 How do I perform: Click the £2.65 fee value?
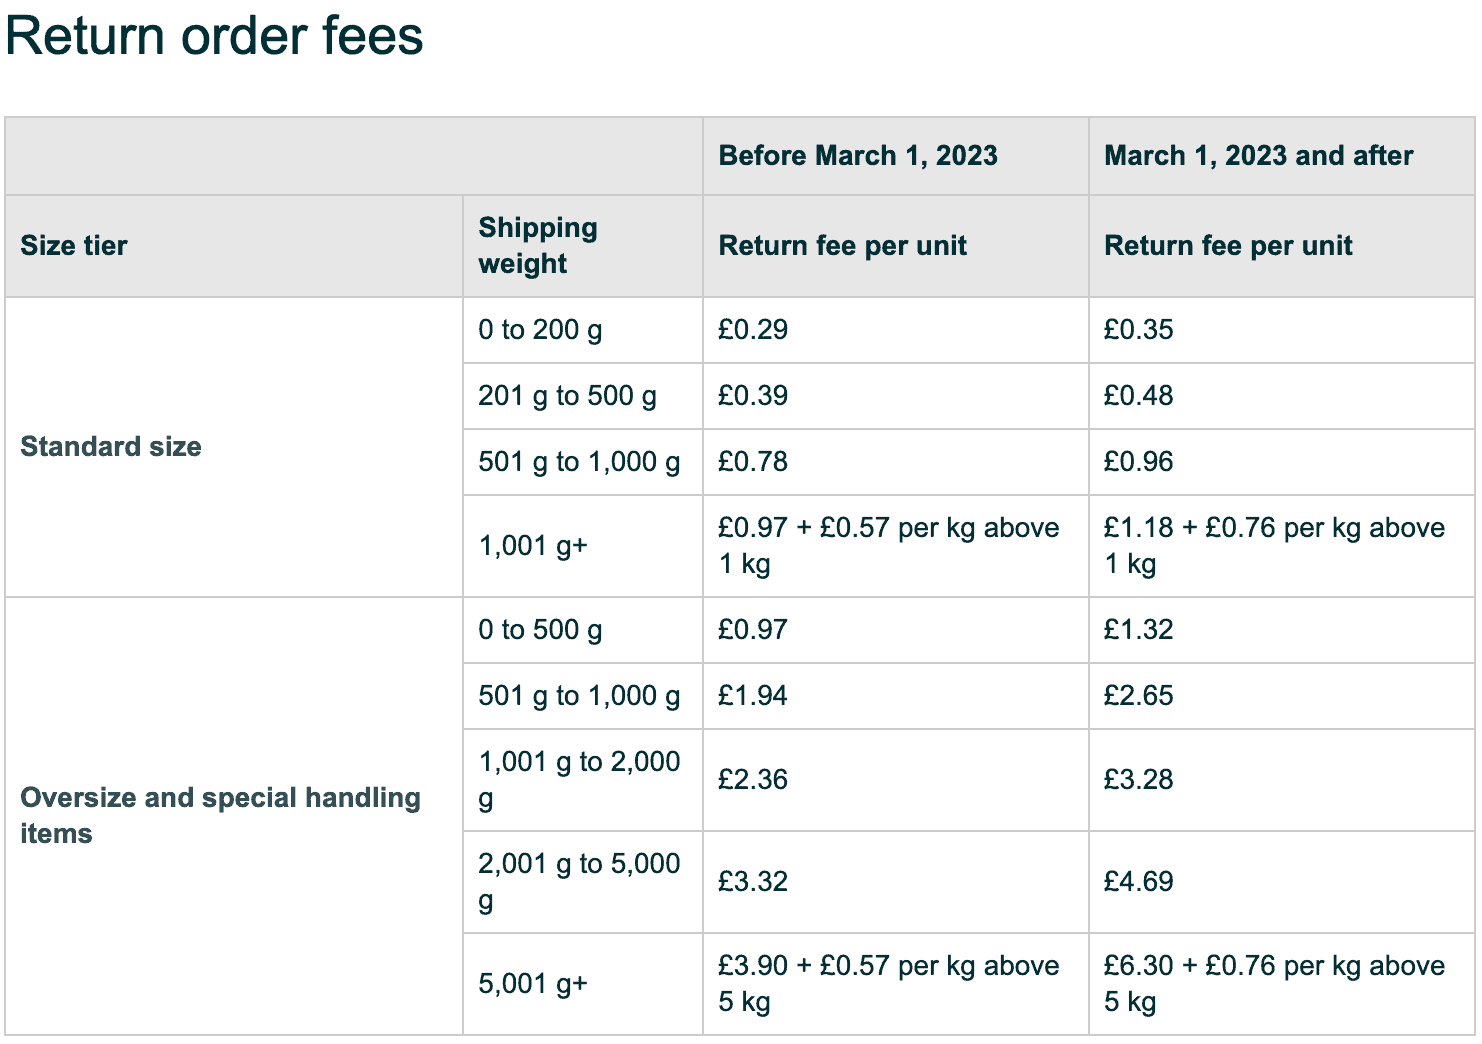point(1138,696)
